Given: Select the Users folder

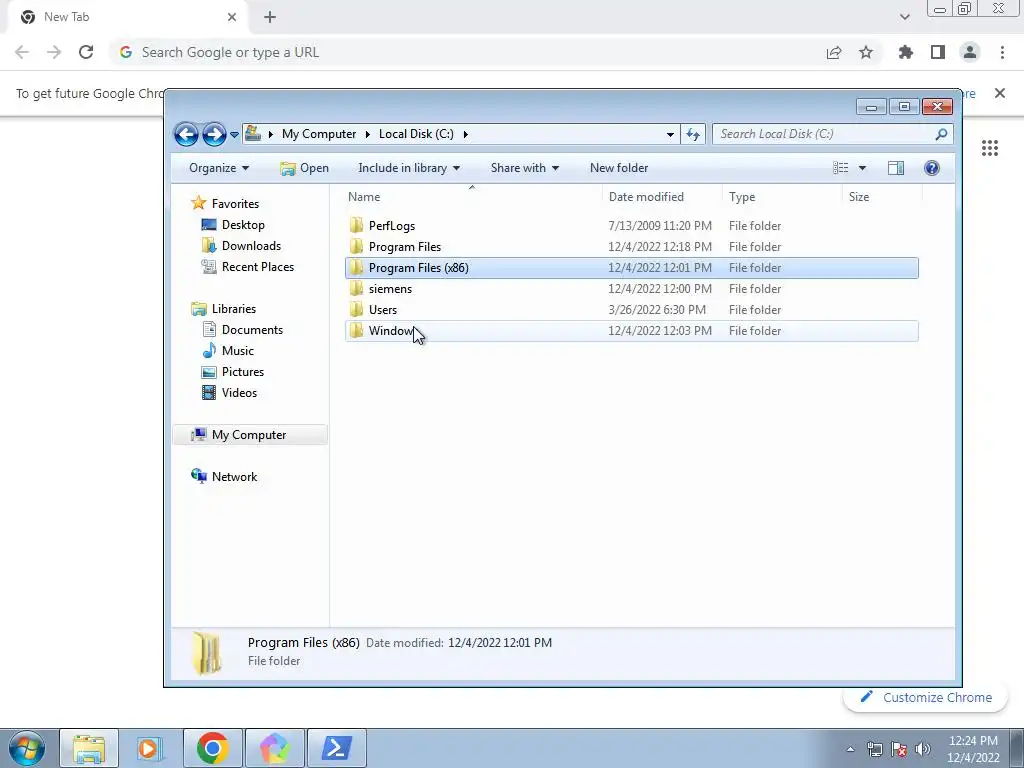Looking at the screenshot, I should click(x=632, y=310).
